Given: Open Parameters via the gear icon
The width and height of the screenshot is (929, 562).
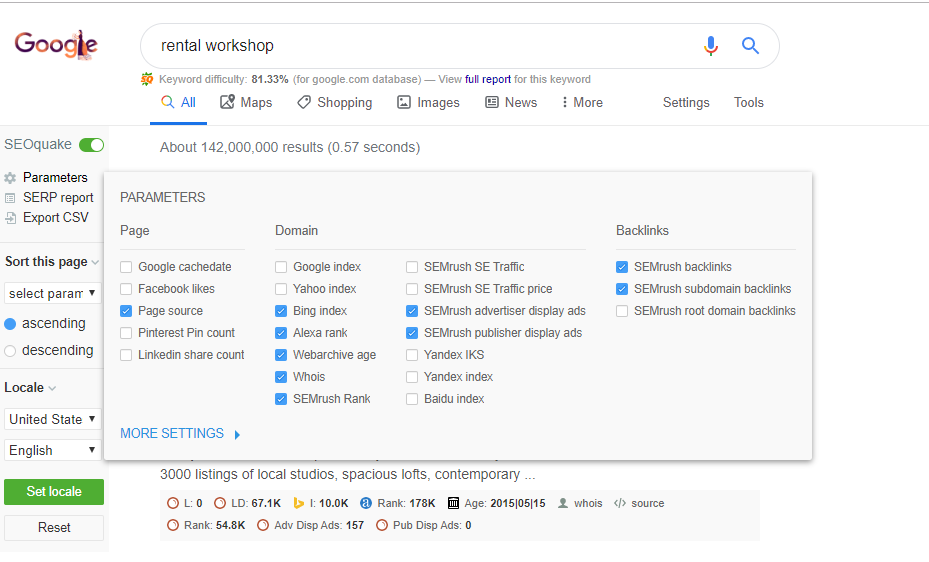Looking at the screenshot, I should 11,178.
